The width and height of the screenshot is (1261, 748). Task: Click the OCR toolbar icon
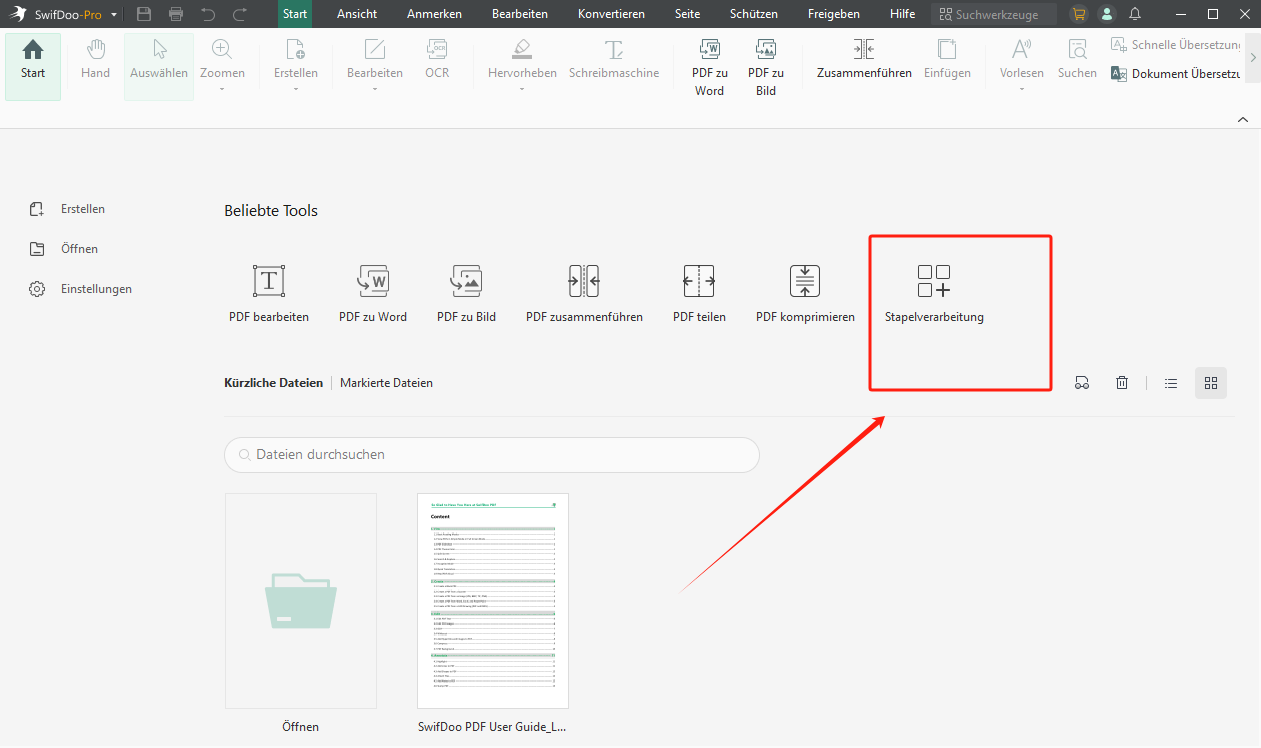(x=437, y=59)
